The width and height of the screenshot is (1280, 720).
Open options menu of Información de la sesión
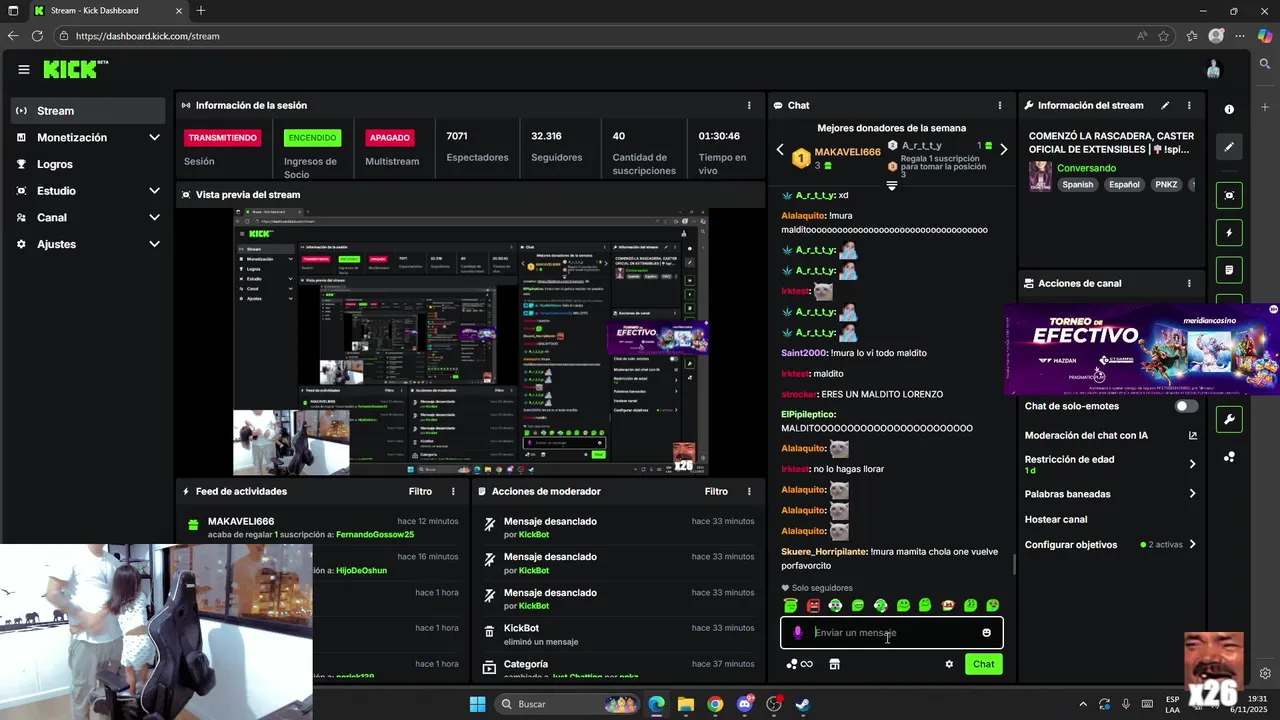coord(749,105)
